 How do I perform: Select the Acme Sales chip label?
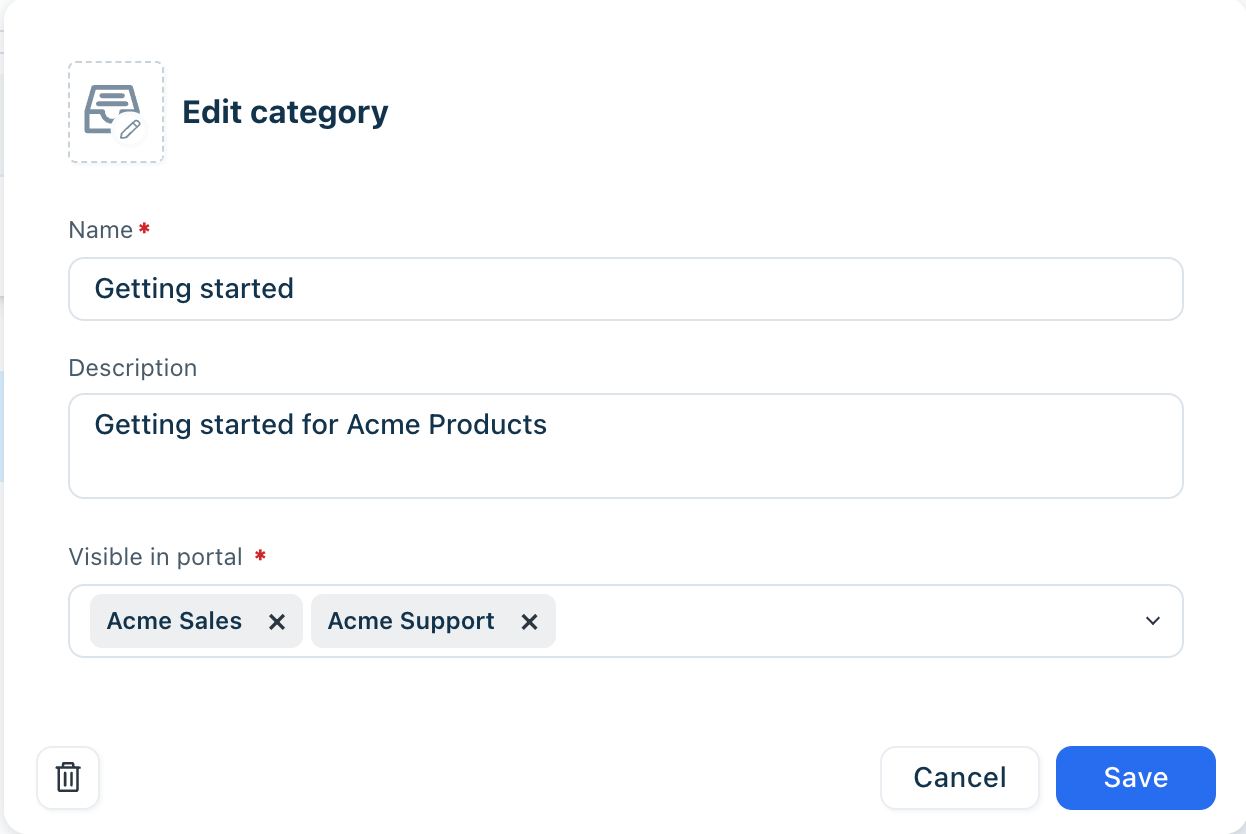174,621
